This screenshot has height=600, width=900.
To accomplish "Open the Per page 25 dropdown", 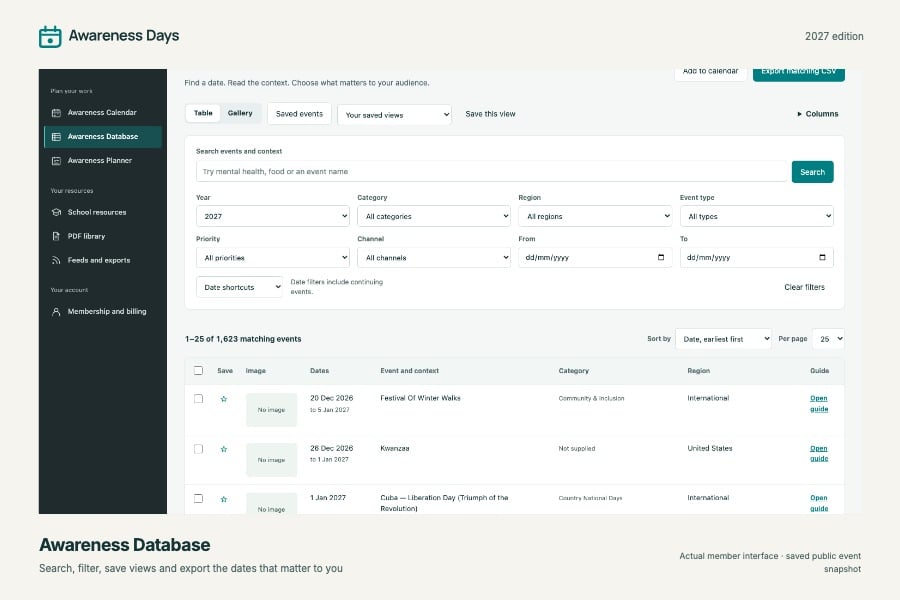I will tap(828, 339).
